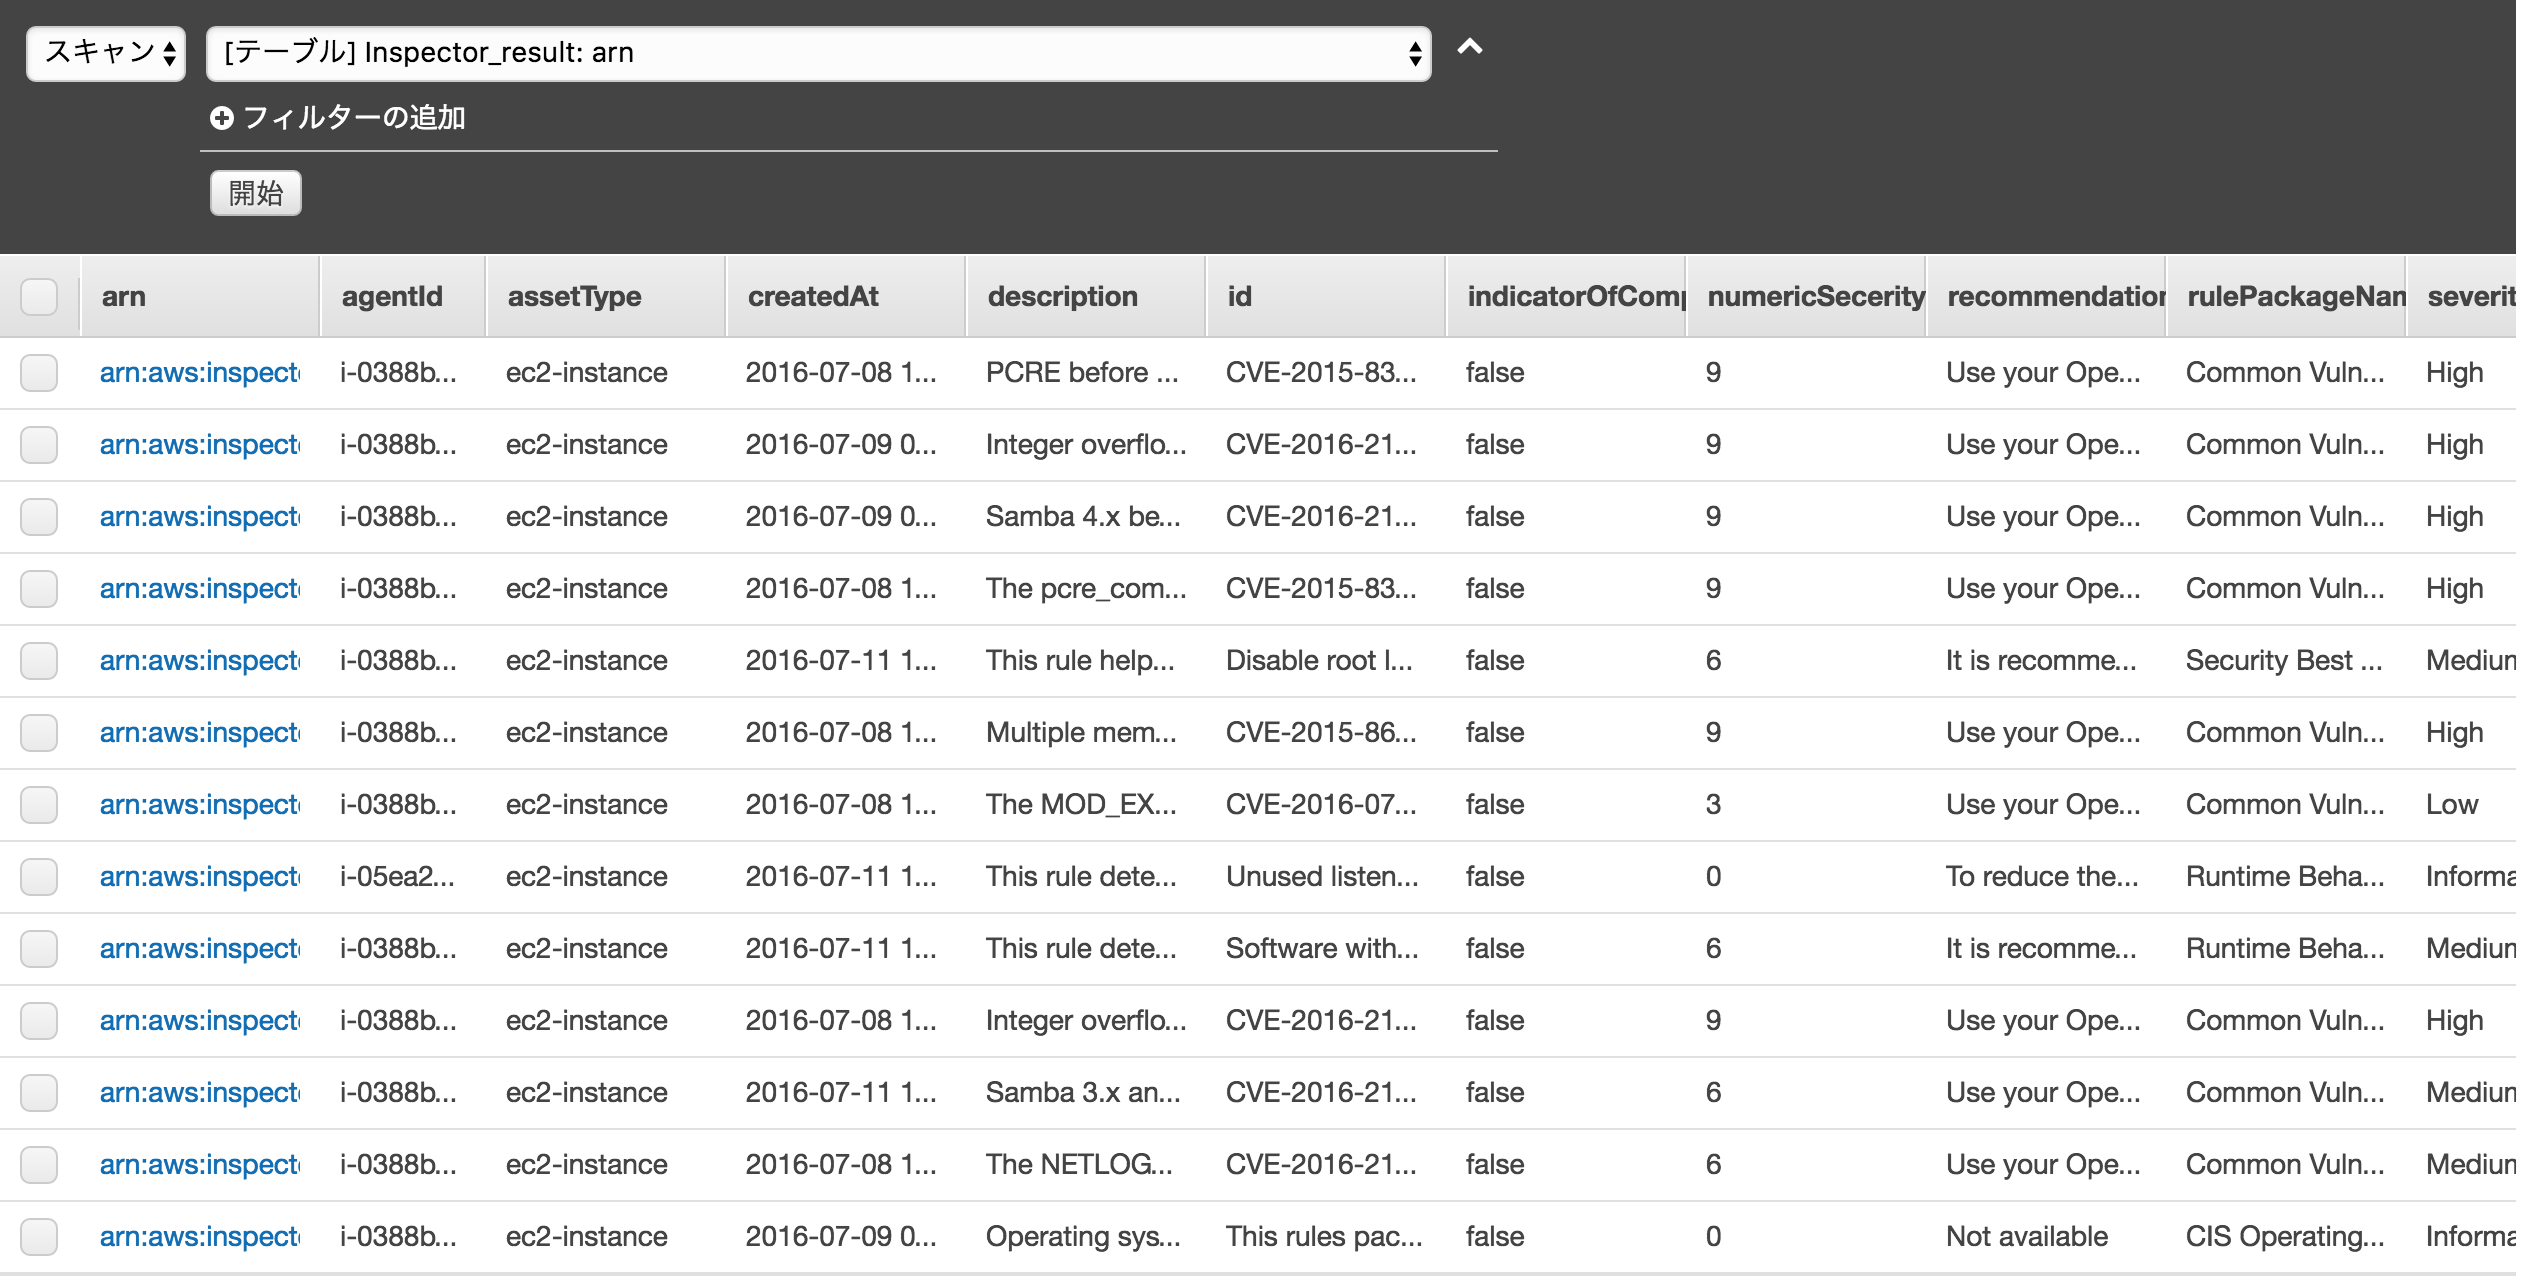Screen dimensions: 2538x1282
Task: Open the arn link in the first row
Action: tap(199, 372)
